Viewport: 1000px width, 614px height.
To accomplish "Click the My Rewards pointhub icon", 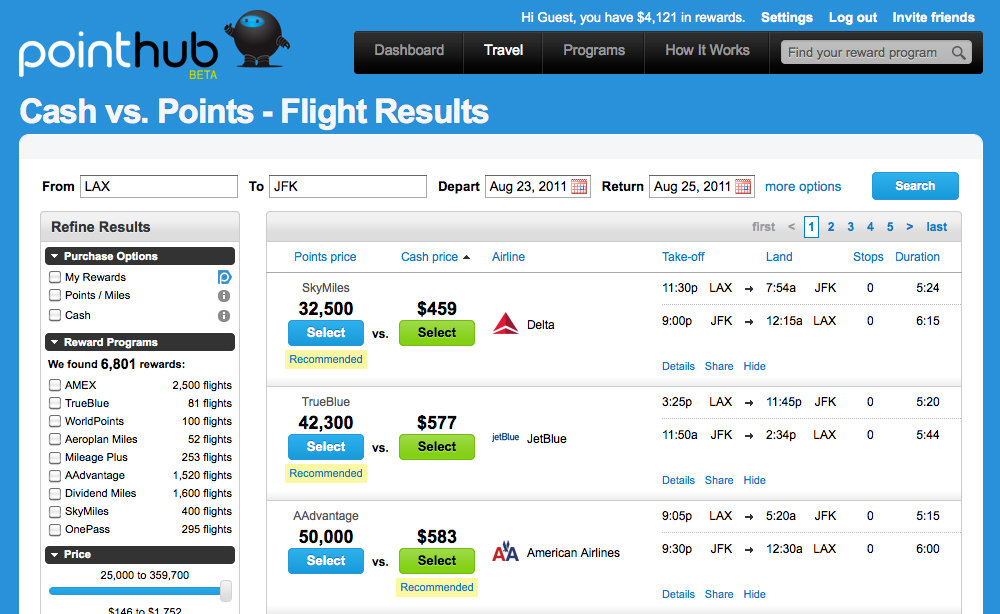I will pyautogui.click(x=224, y=277).
